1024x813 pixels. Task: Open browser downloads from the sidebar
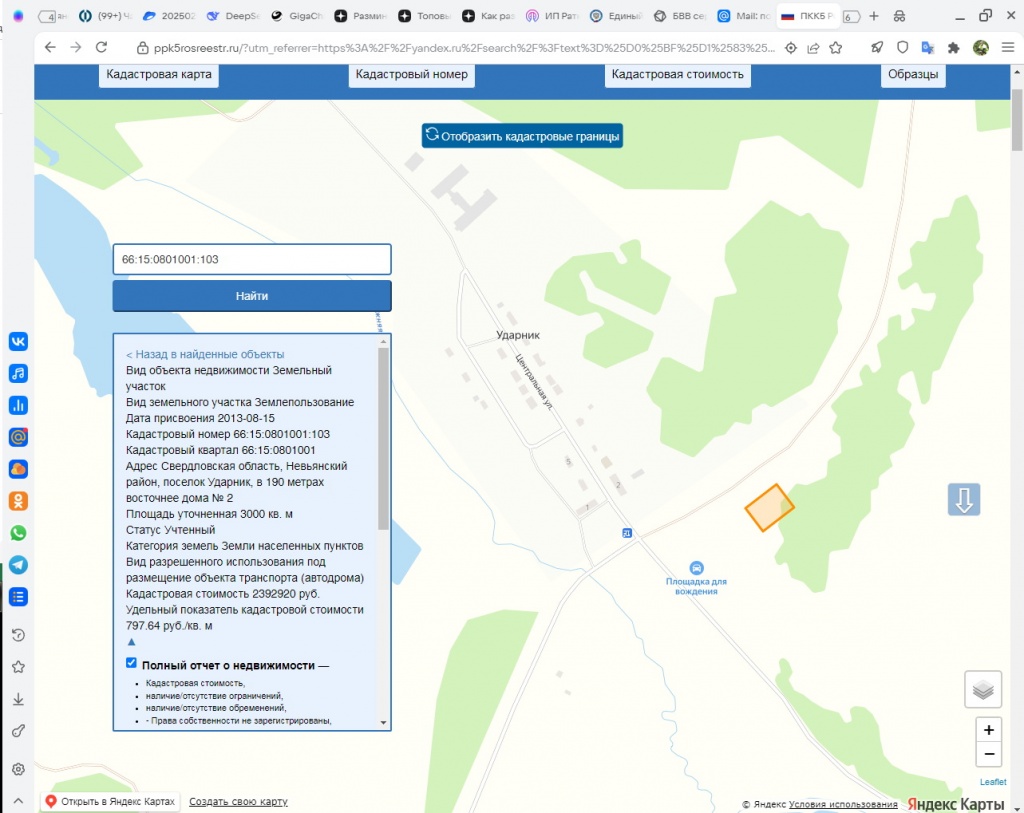18,699
